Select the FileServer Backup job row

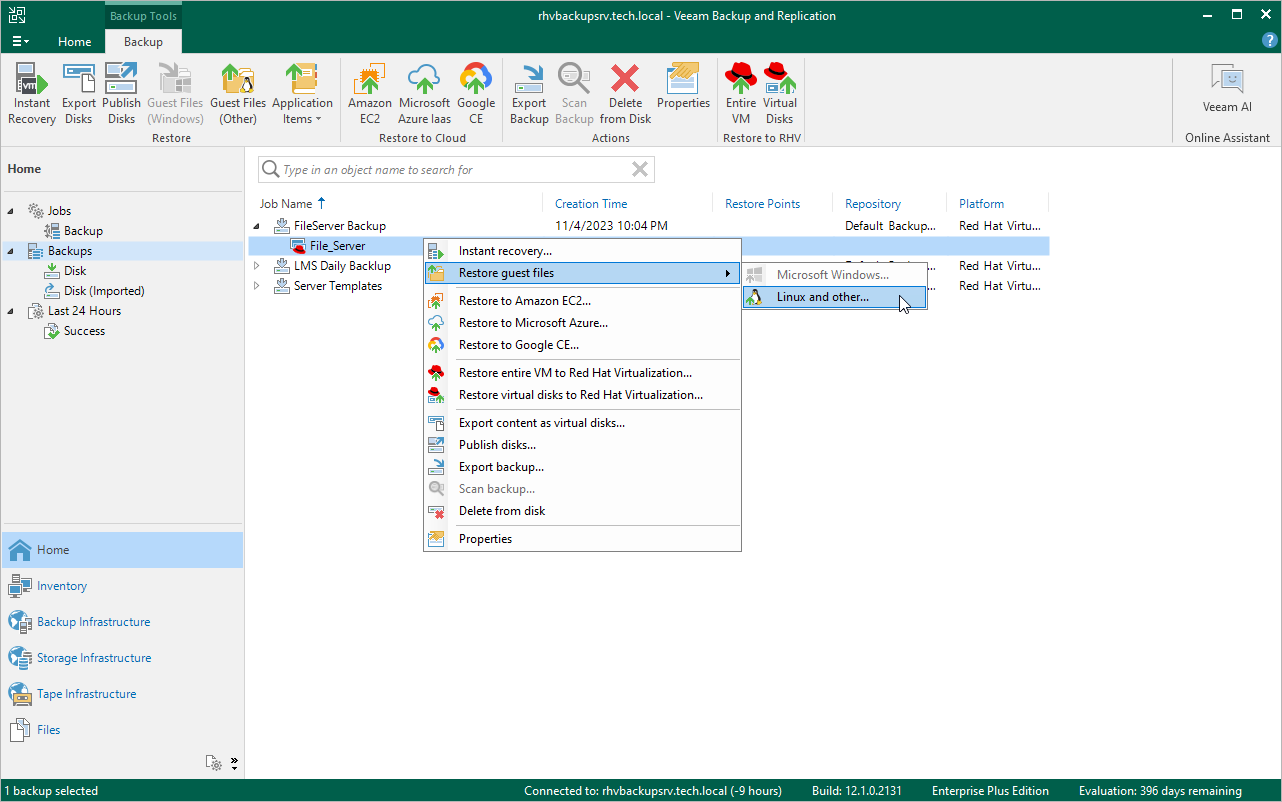648,226
